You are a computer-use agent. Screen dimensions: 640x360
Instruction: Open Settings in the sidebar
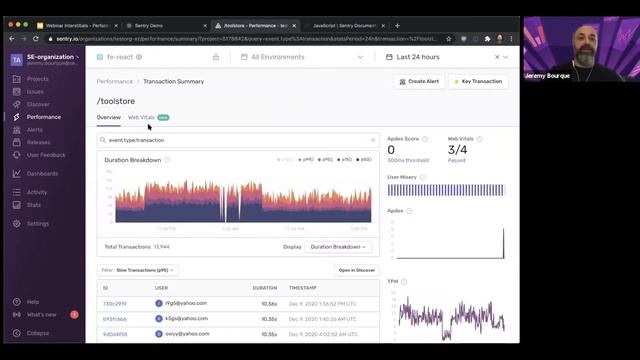click(x=38, y=224)
